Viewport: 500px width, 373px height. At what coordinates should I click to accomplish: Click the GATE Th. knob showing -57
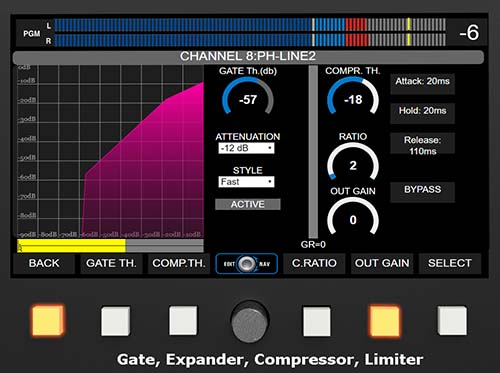pos(248,99)
